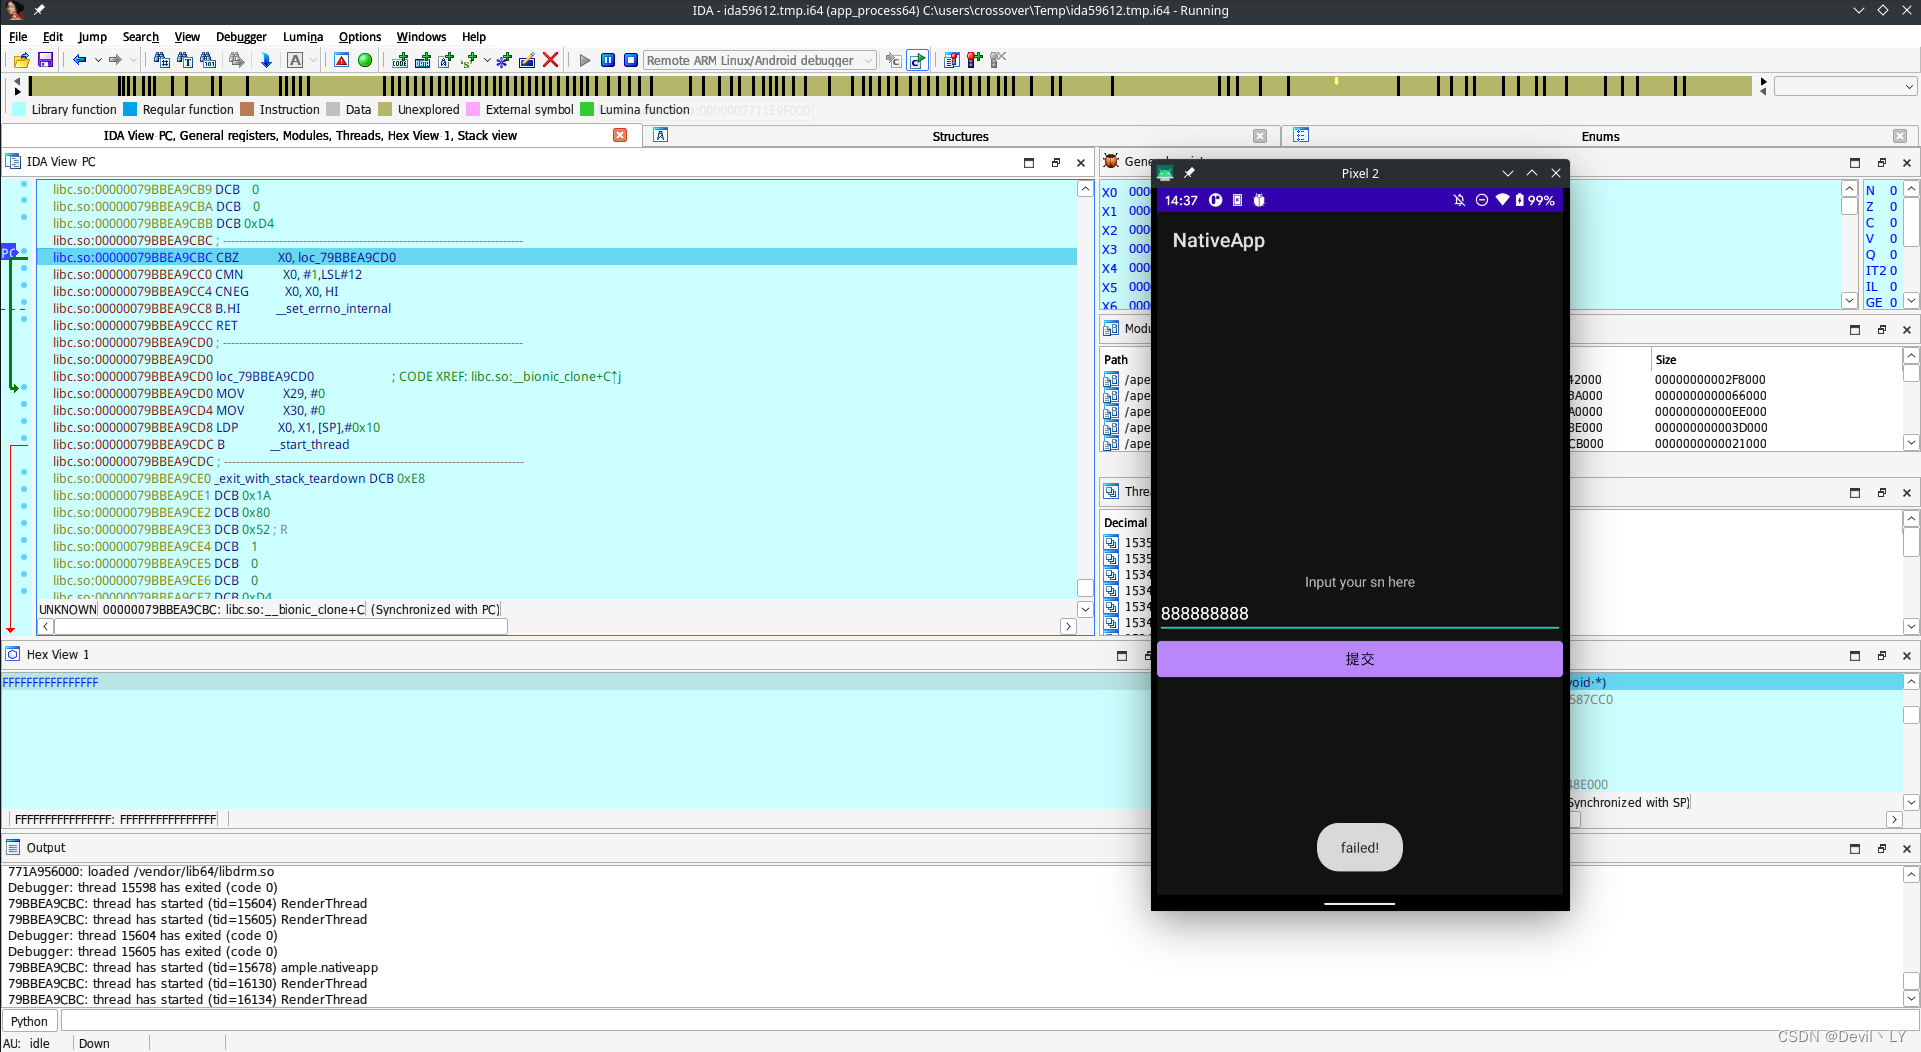Image resolution: width=1921 pixels, height=1052 pixels.
Task: Jump forward with the grey right arrow
Action: (115, 60)
